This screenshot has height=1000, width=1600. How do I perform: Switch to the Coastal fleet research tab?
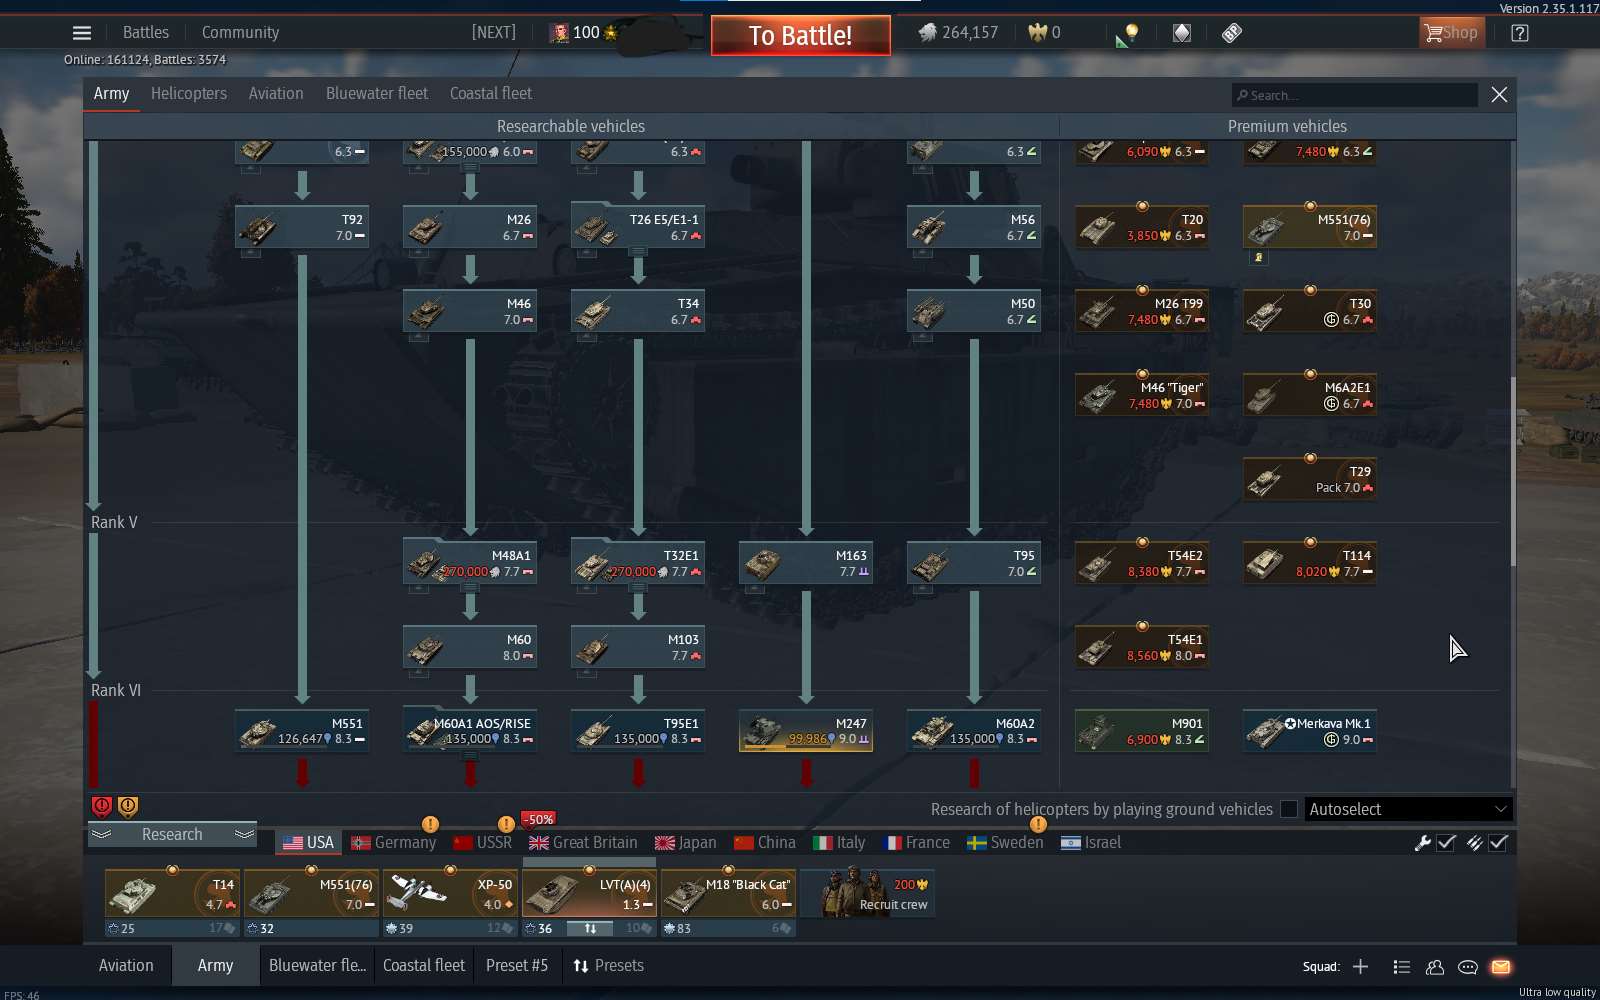(x=491, y=94)
